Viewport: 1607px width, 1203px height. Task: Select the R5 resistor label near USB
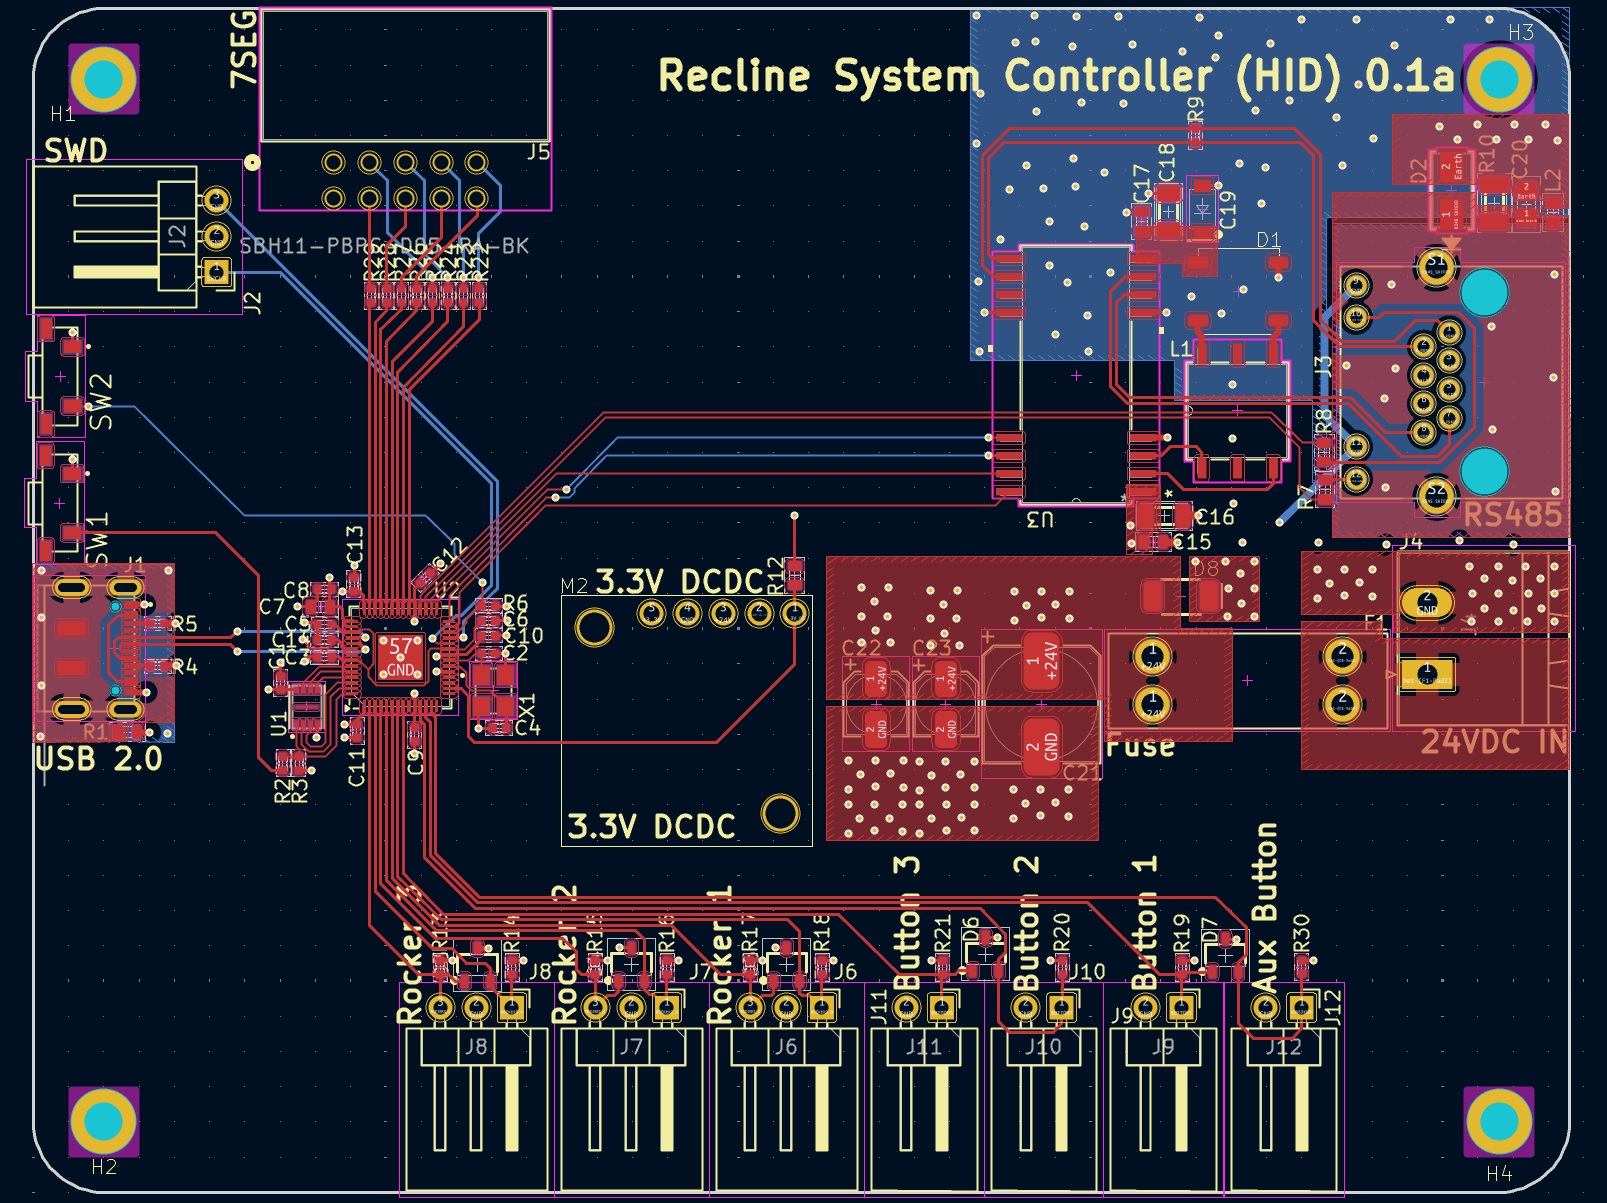[185, 624]
